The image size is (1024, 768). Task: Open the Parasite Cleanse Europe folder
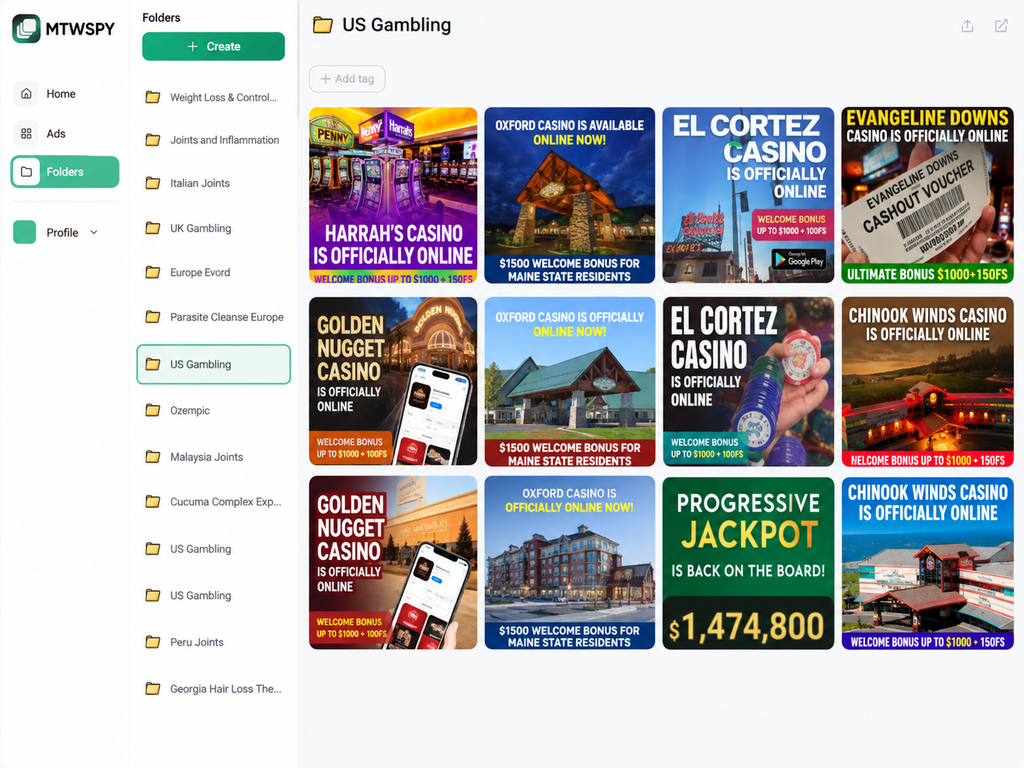click(214, 317)
